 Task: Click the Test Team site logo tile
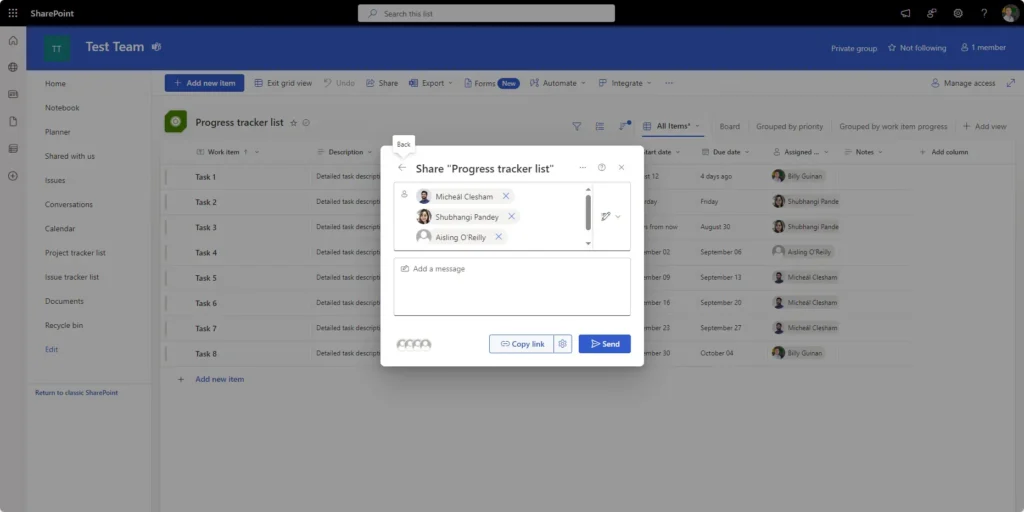56,48
